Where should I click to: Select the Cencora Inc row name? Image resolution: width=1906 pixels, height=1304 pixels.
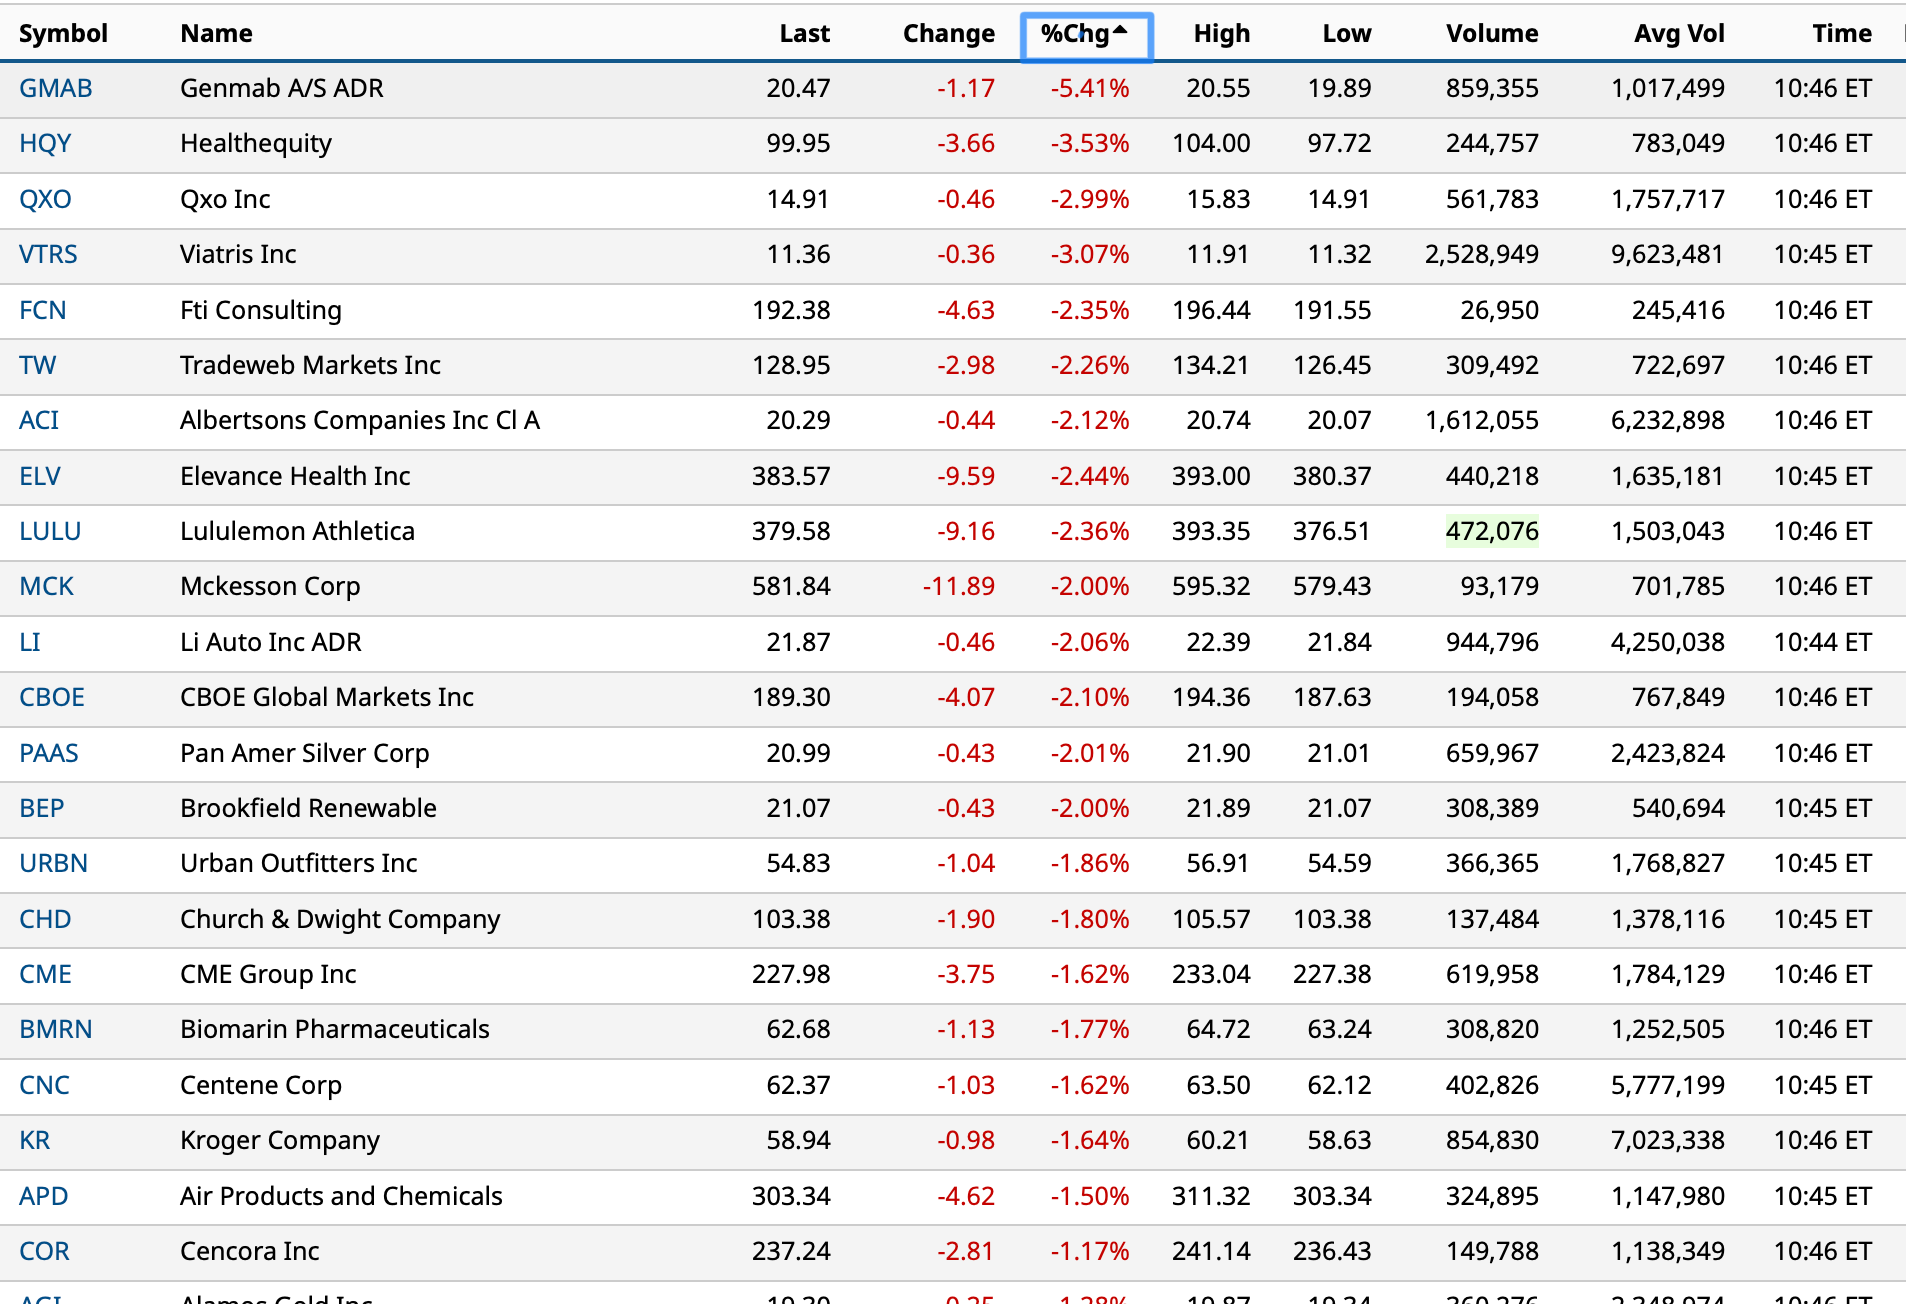coord(249,1252)
